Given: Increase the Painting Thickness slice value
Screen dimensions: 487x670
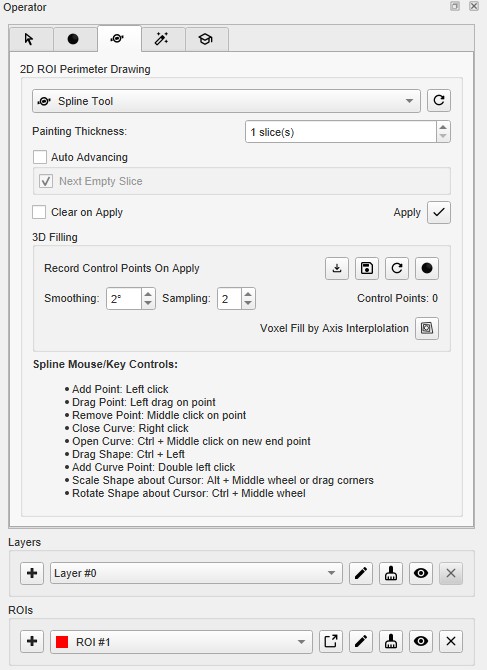Looking at the screenshot, I should (x=443, y=127).
